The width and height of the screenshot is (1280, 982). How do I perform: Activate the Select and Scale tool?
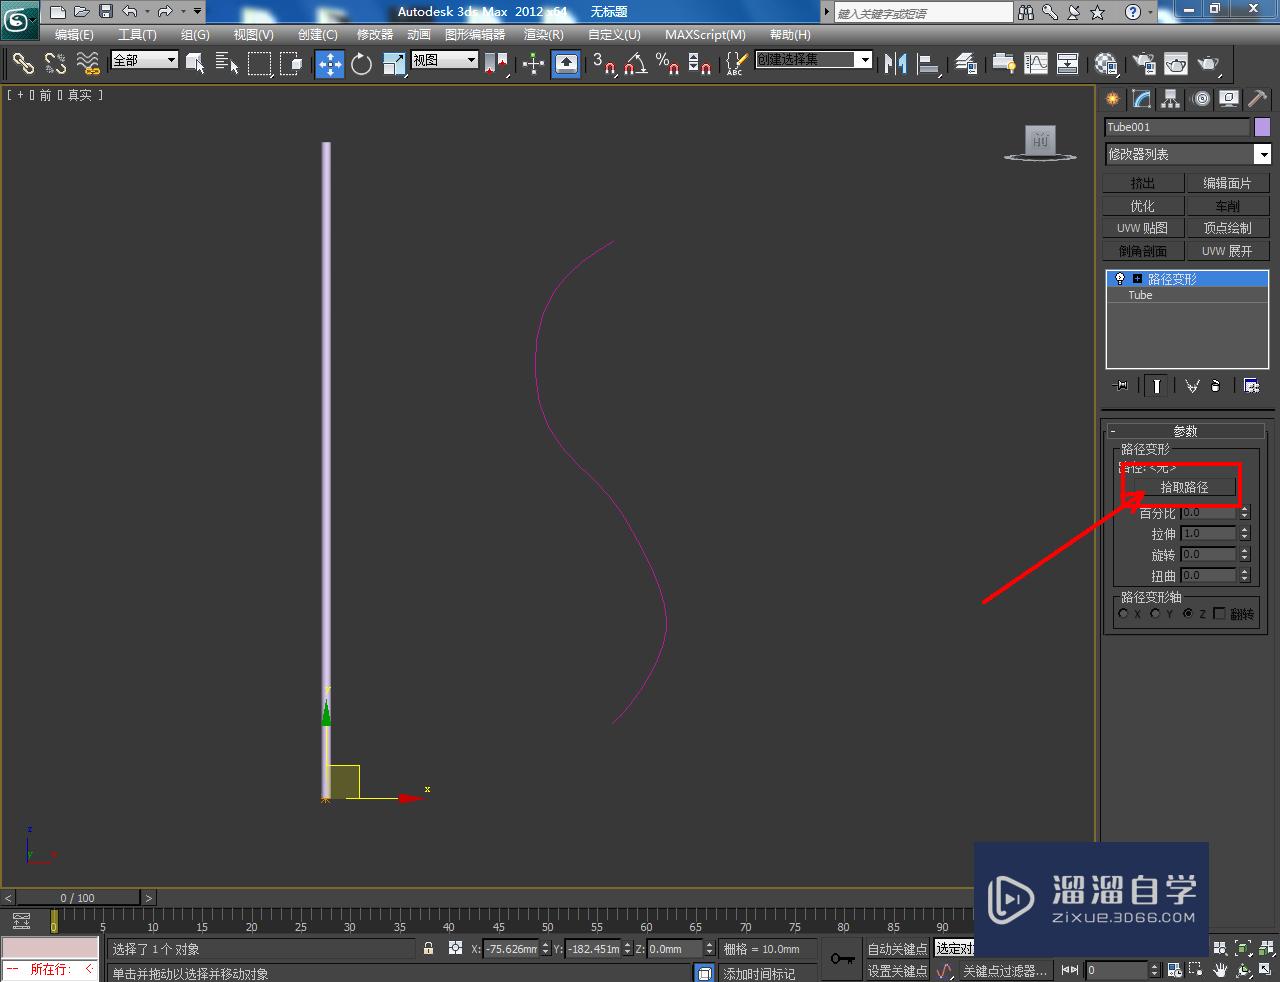point(394,64)
